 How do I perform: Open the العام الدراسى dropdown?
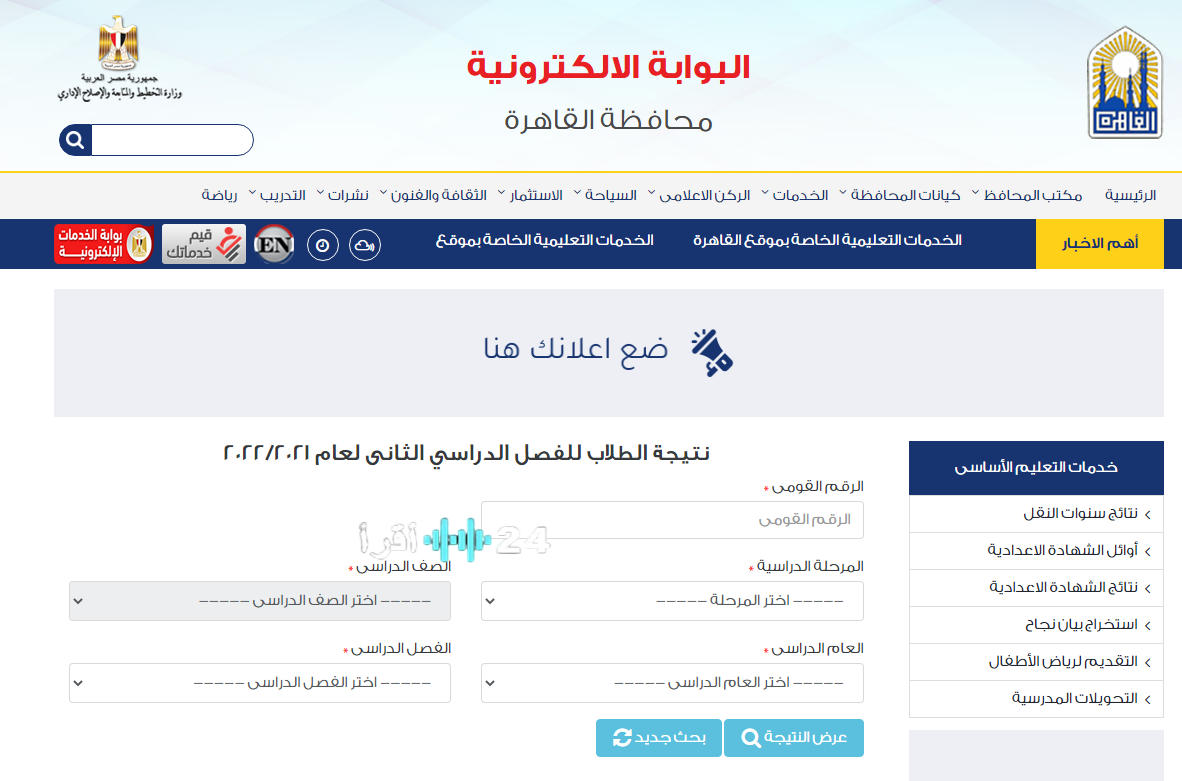pyautogui.click(x=672, y=683)
